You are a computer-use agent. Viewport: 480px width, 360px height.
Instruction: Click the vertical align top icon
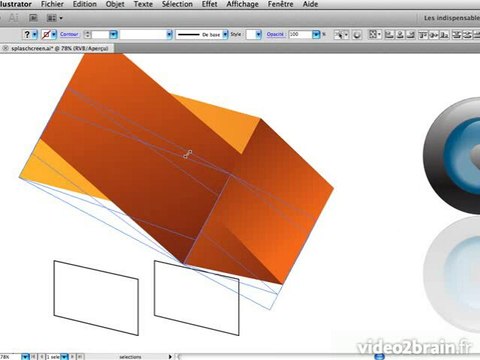(x=423, y=34)
